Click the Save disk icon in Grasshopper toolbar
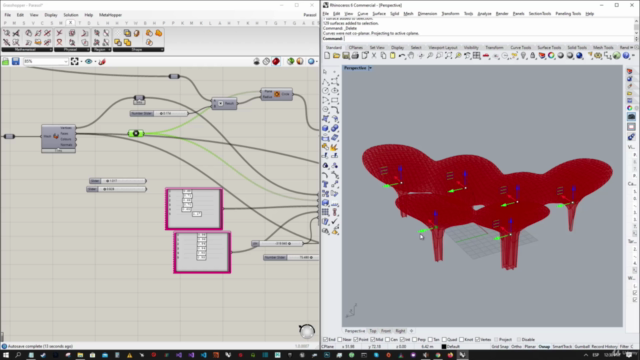Image resolution: width=640 pixels, height=360 pixels. click(x=16, y=61)
